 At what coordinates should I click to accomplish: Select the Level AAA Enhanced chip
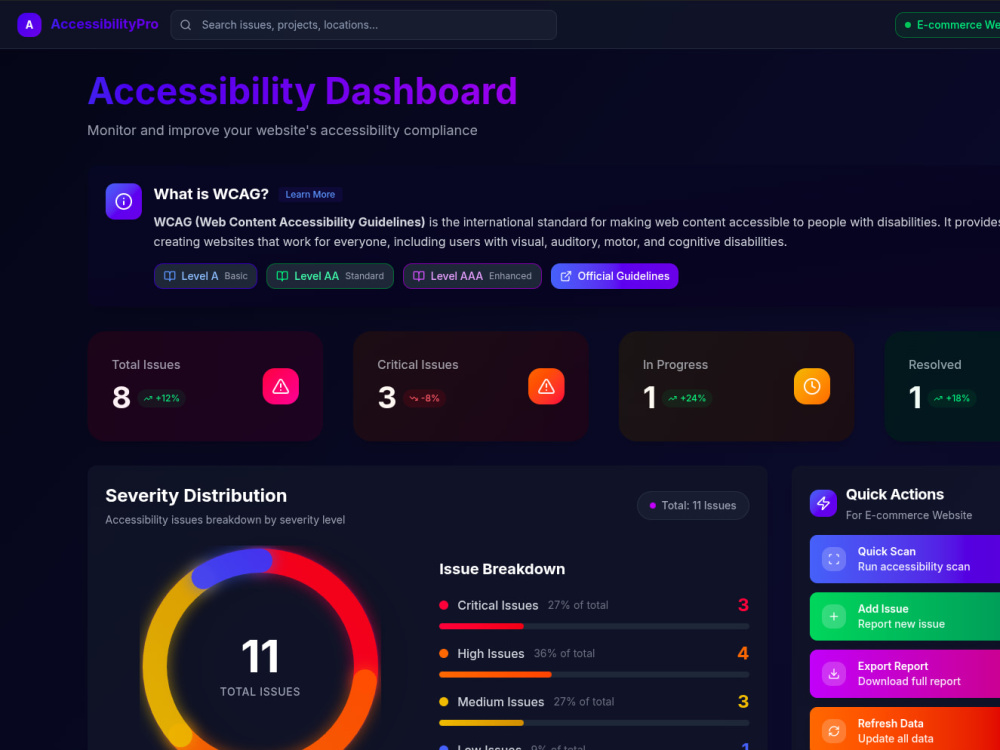click(472, 276)
